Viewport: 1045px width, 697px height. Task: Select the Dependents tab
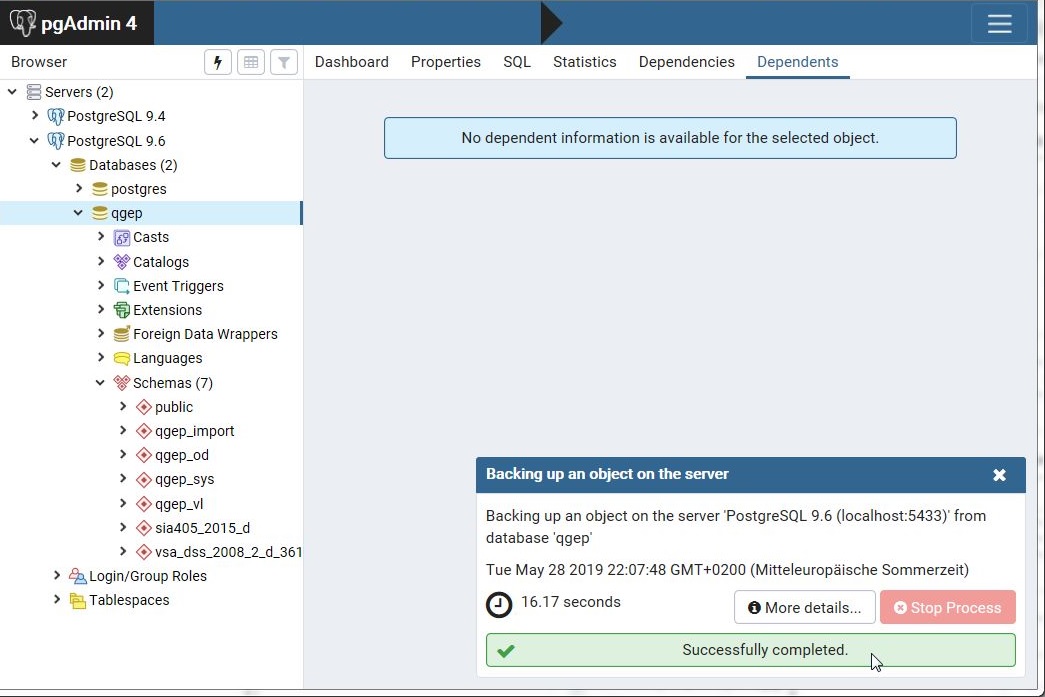click(798, 62)
